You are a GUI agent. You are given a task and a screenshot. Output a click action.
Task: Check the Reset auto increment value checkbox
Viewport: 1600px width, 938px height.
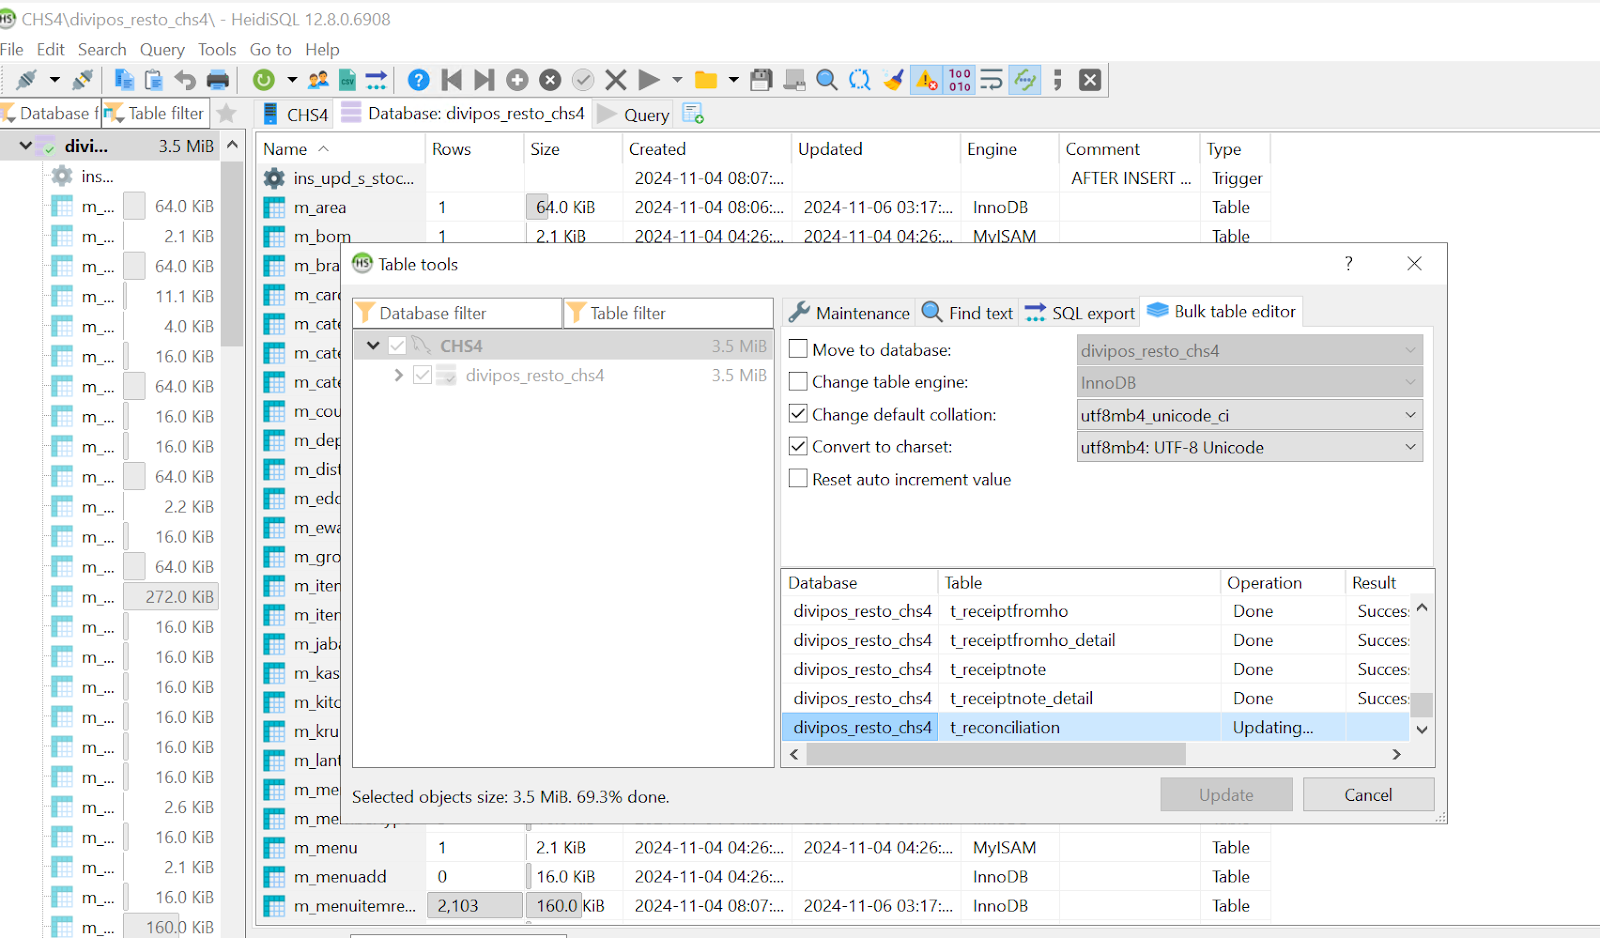tap(798, 478)
